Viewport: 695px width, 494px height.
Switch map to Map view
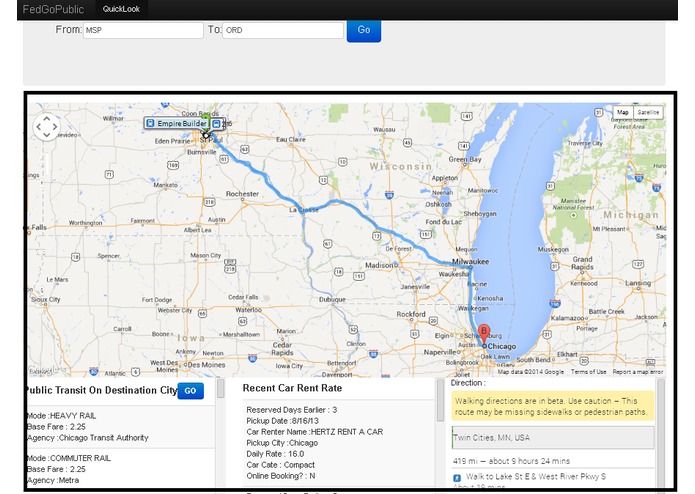[x=623, y=112]
